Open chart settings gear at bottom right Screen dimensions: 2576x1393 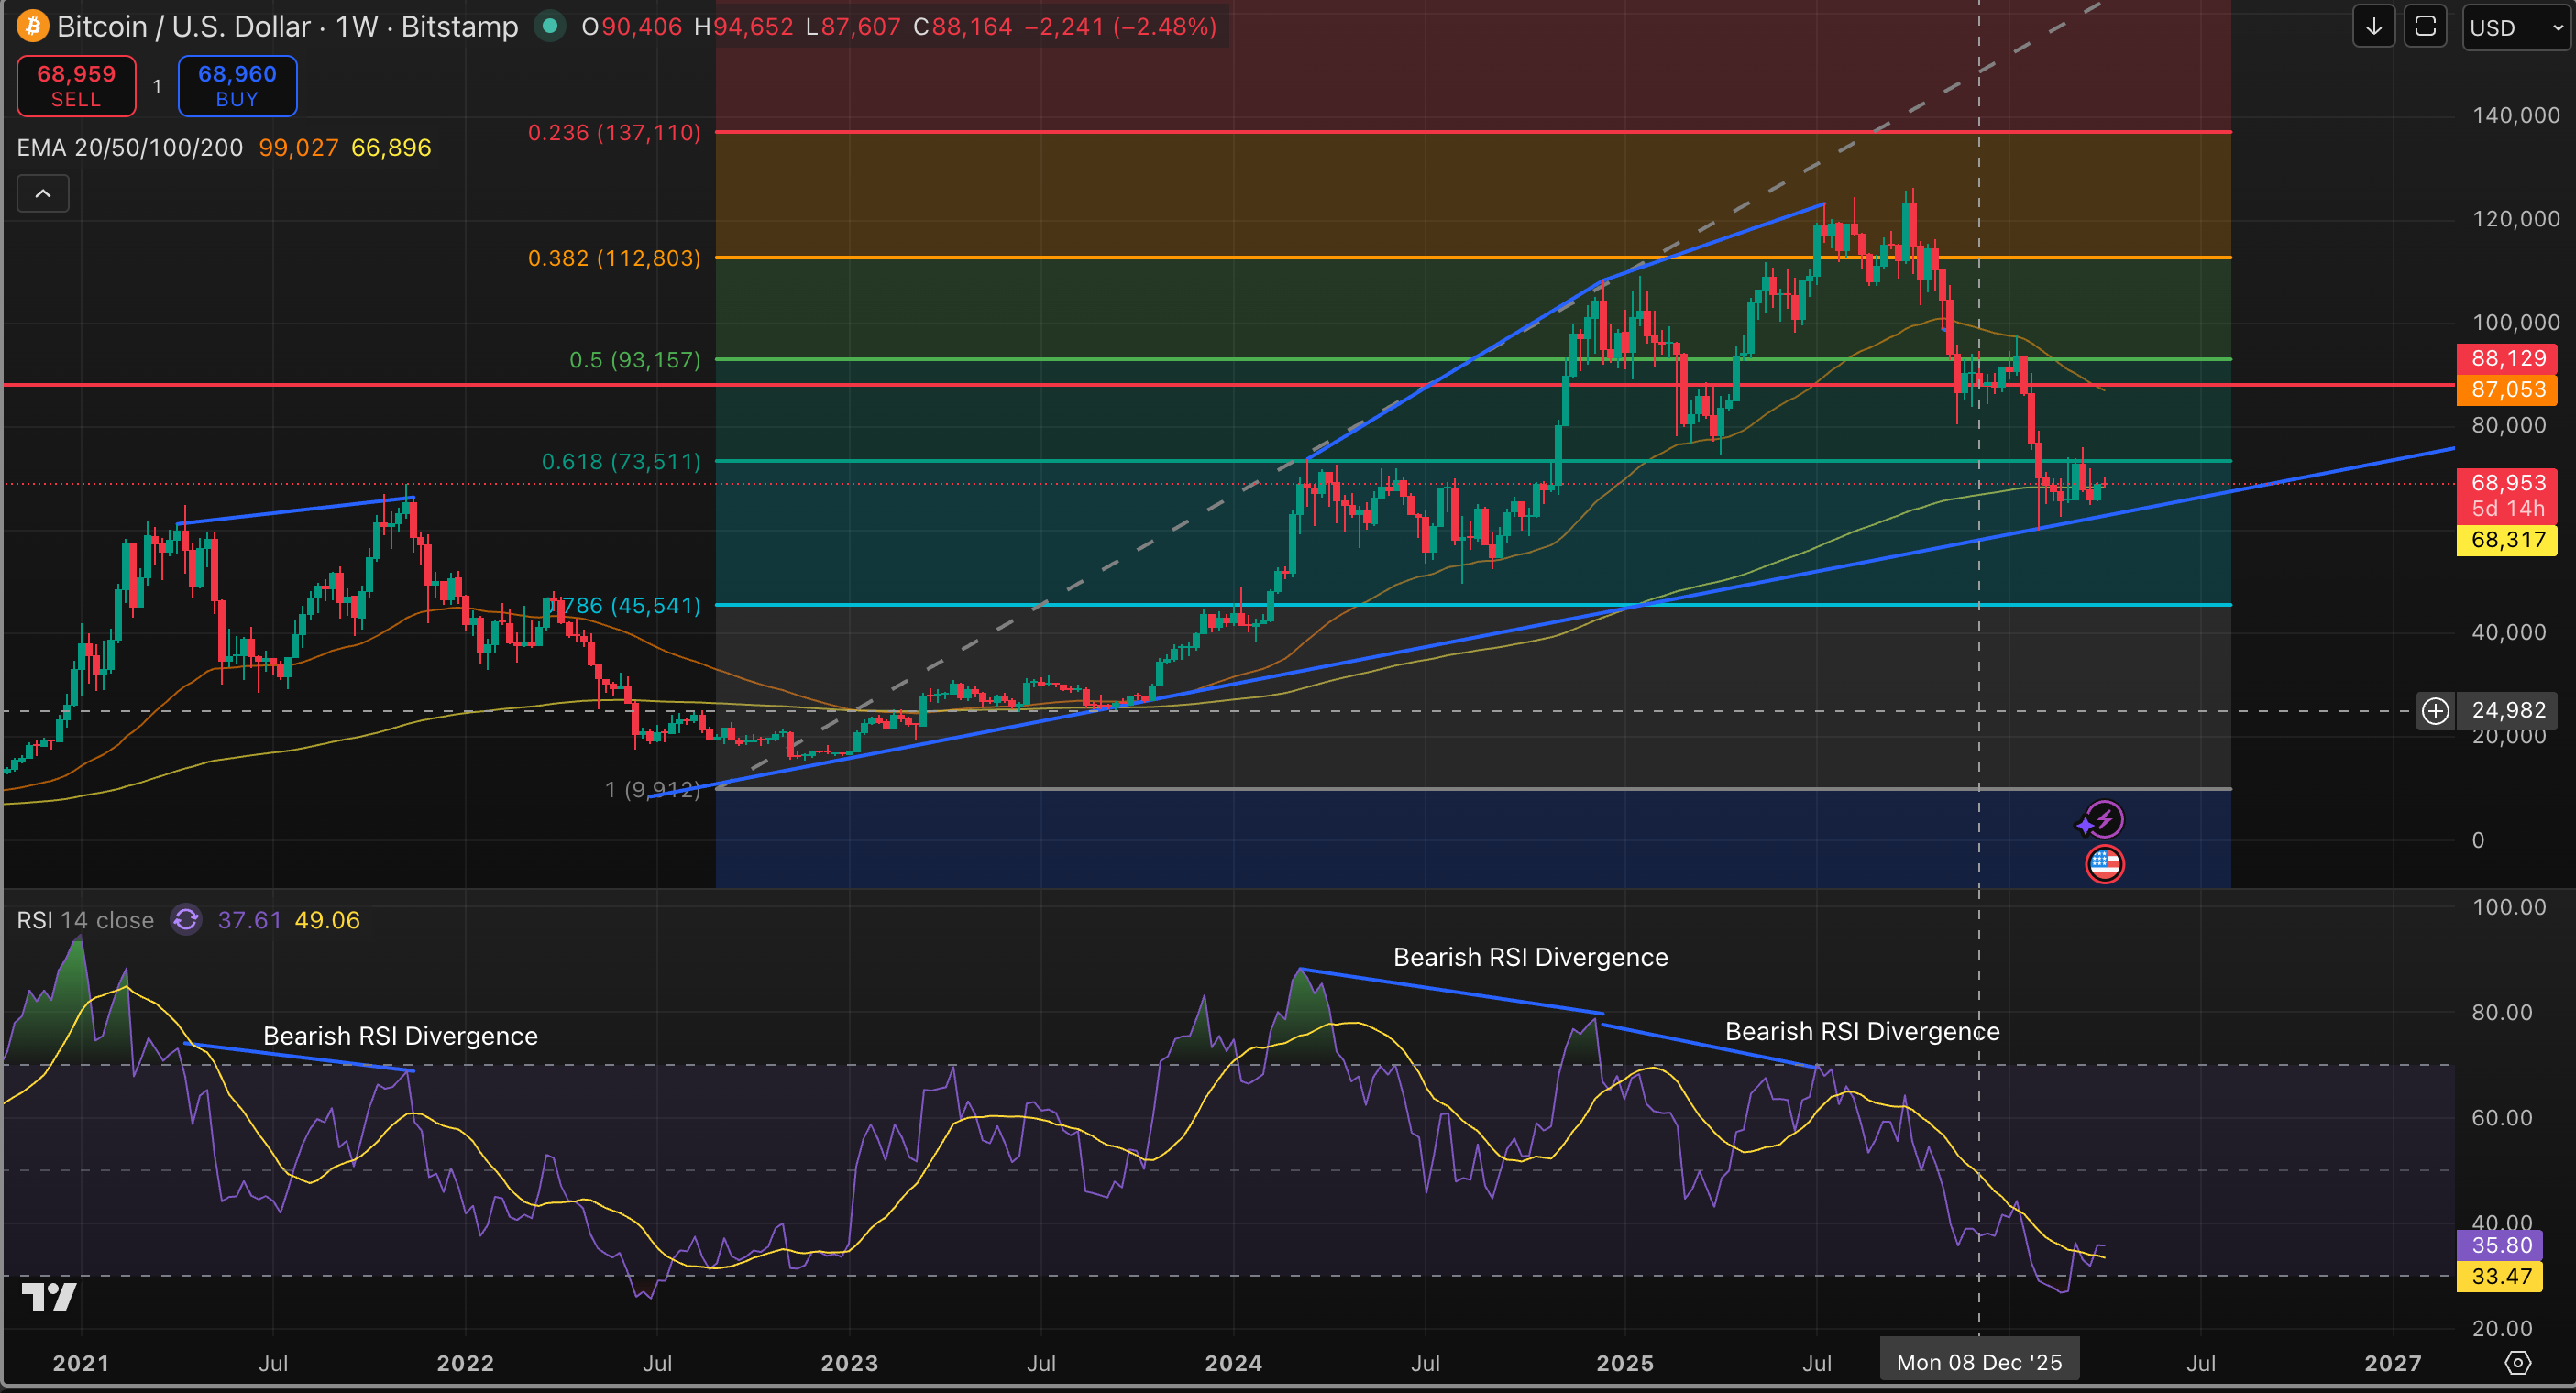(2517, 1363)
